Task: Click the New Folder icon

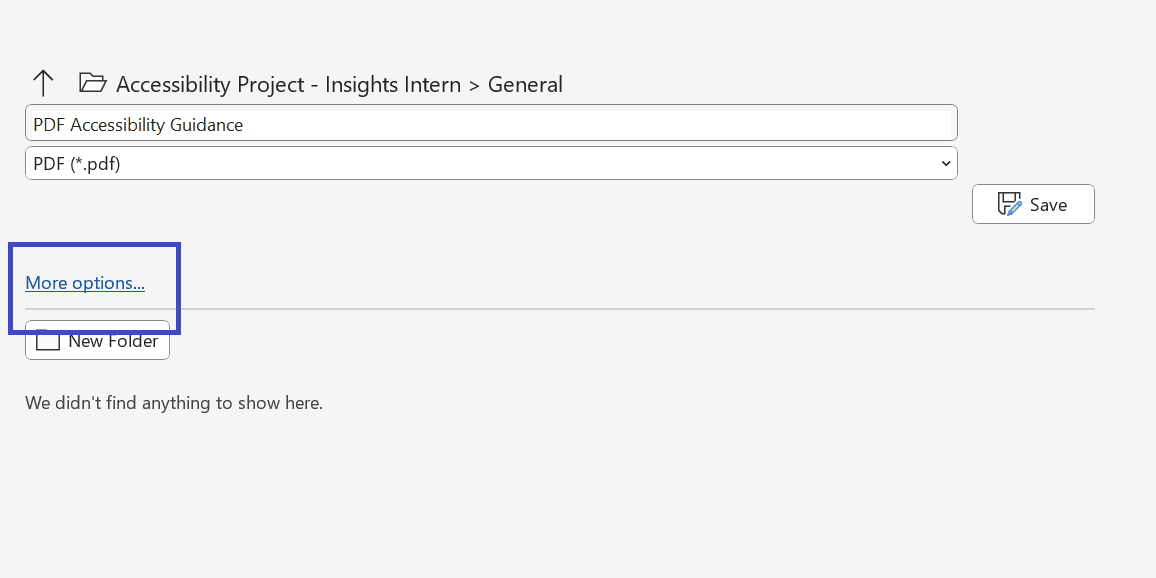Action: tap(47, 341)
